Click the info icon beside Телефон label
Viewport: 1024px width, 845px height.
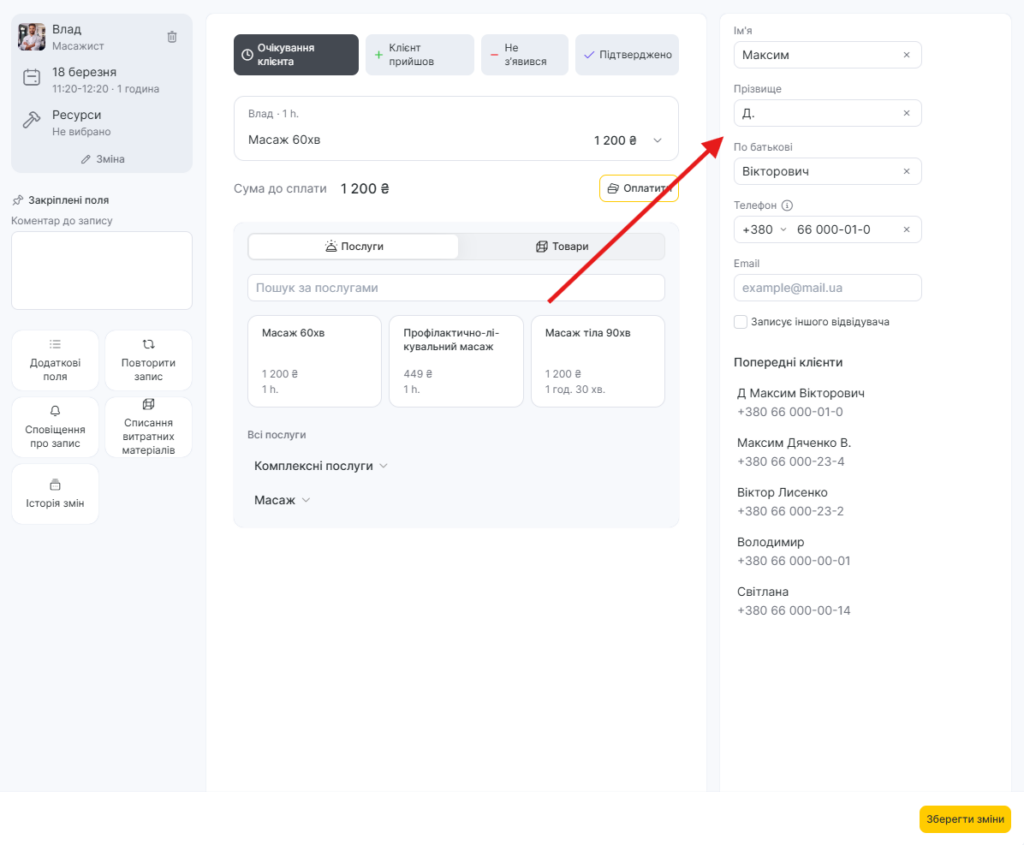tap(787, 206)
